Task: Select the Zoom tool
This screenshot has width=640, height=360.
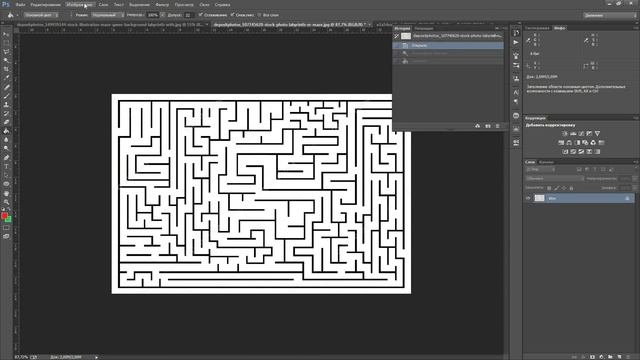Action: click(6, 202)
